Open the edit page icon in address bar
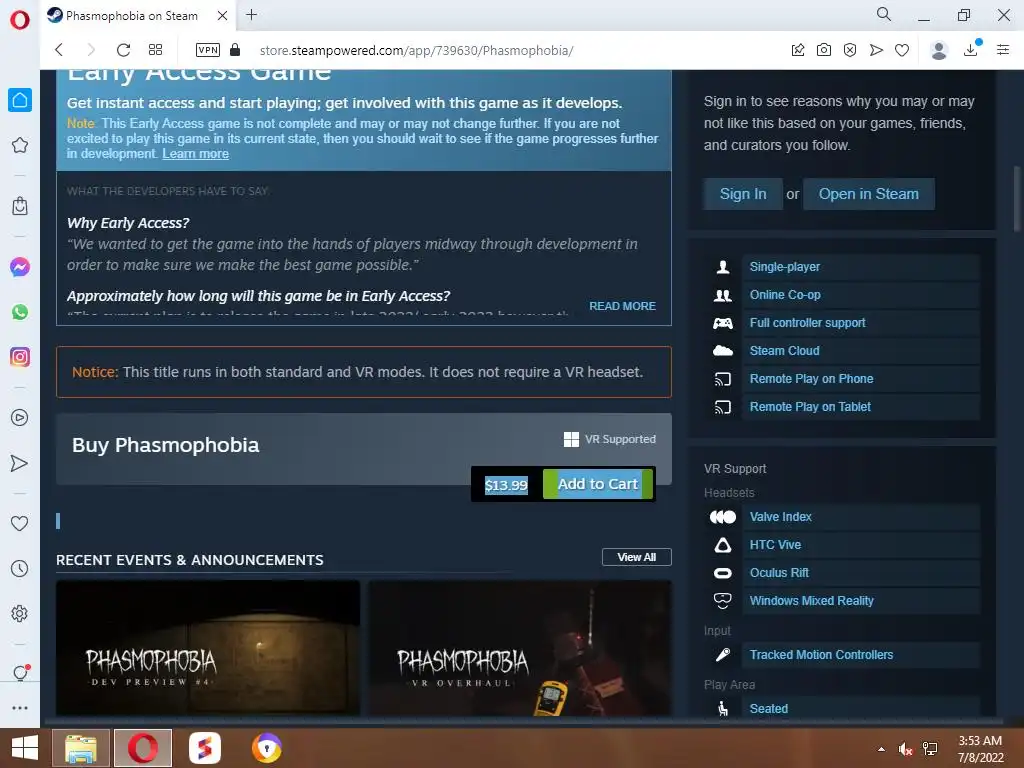Image resolution: width=1024 pixels, height=768 pixels. pyautogui.click(x=798, y=50)
